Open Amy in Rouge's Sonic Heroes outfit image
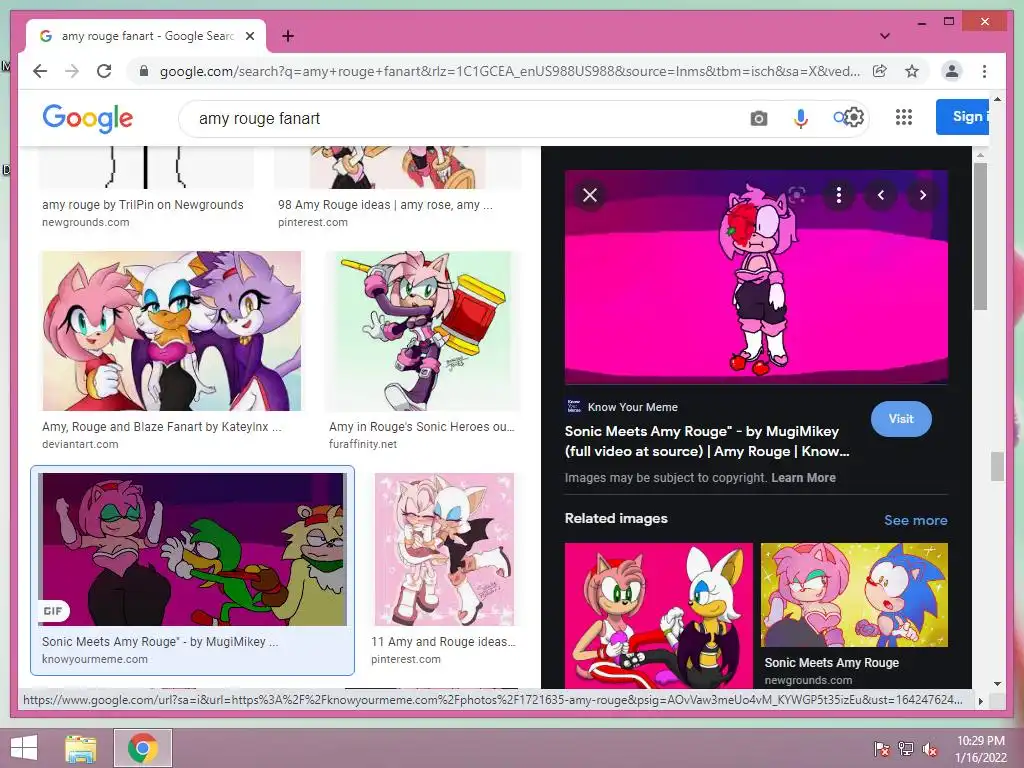 tap(423, 331)
